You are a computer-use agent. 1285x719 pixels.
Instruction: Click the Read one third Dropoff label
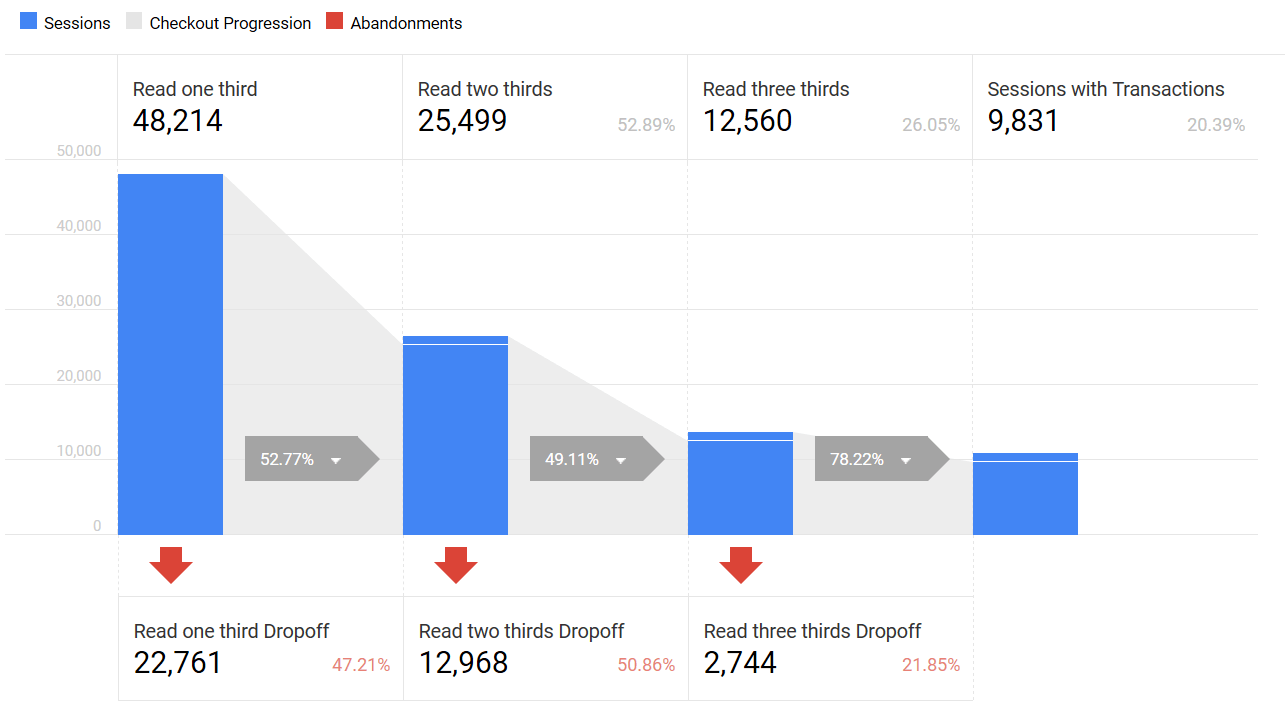click(231, 631)
